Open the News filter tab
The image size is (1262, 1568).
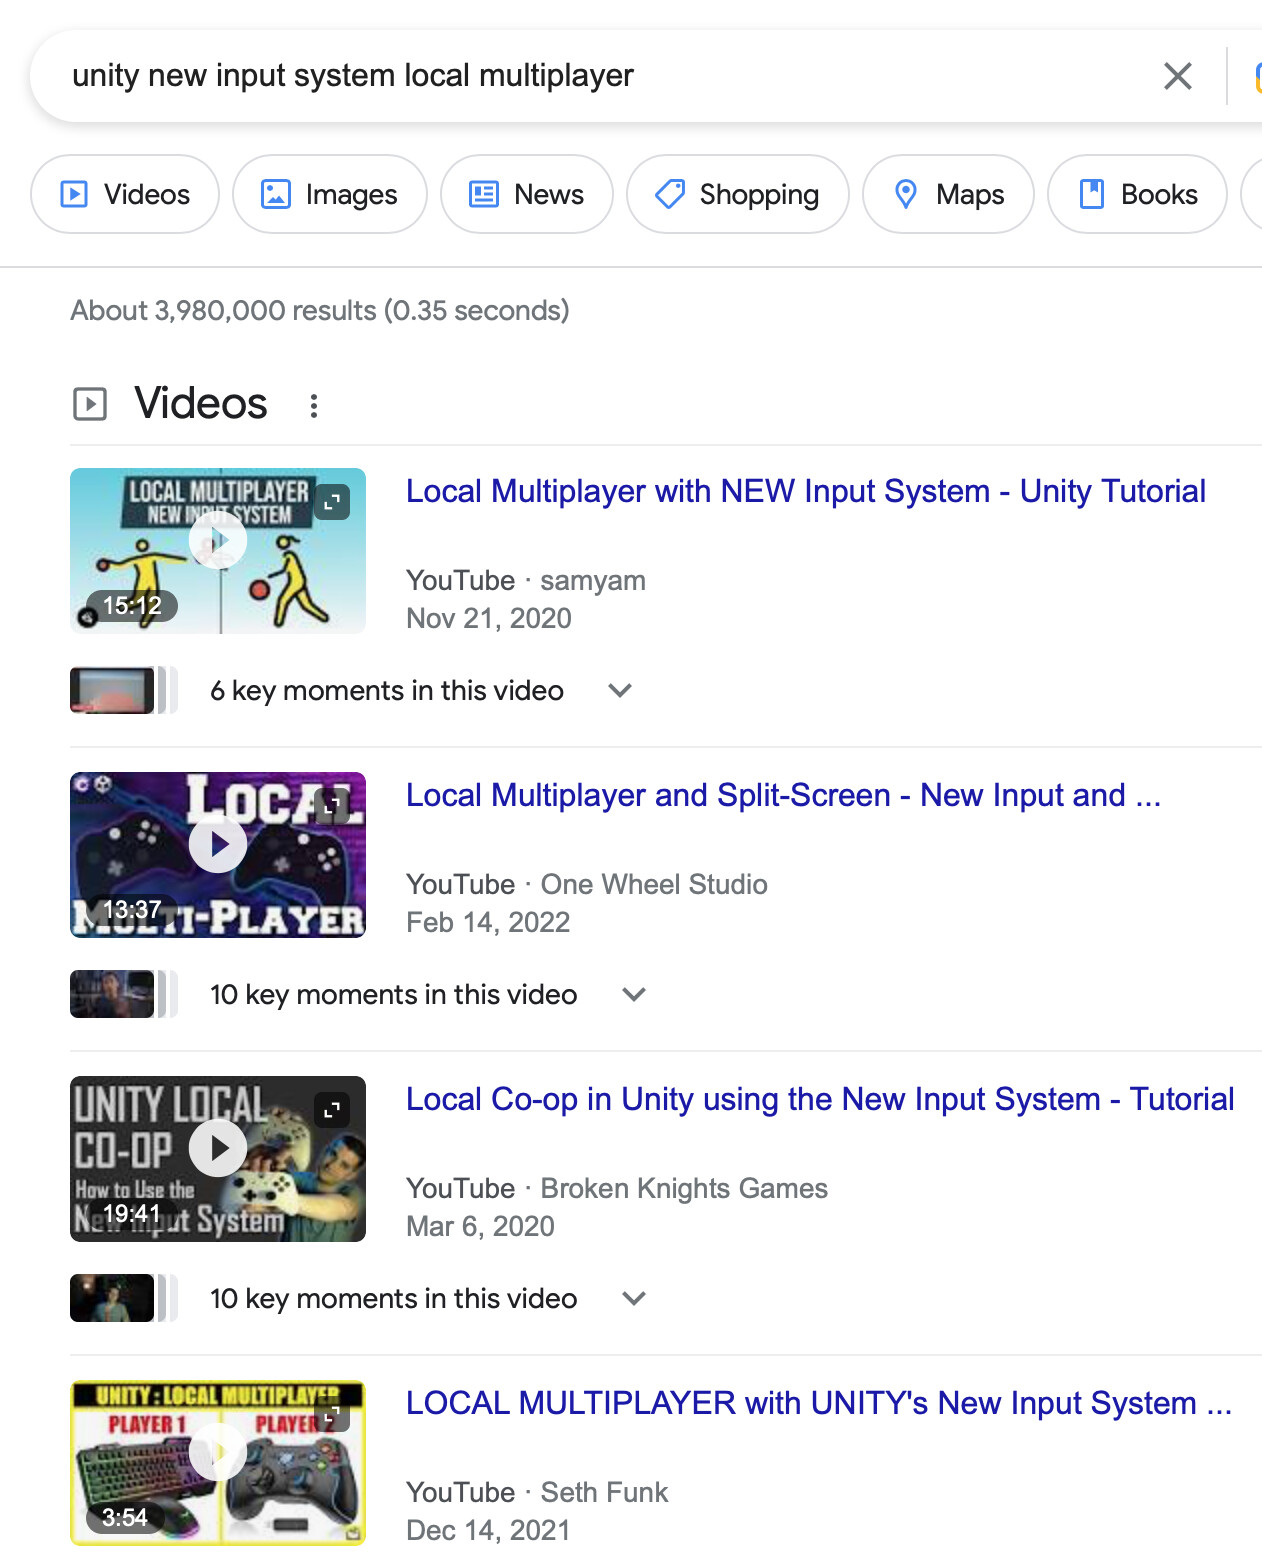pyautogui.click(x=527, y=194)
